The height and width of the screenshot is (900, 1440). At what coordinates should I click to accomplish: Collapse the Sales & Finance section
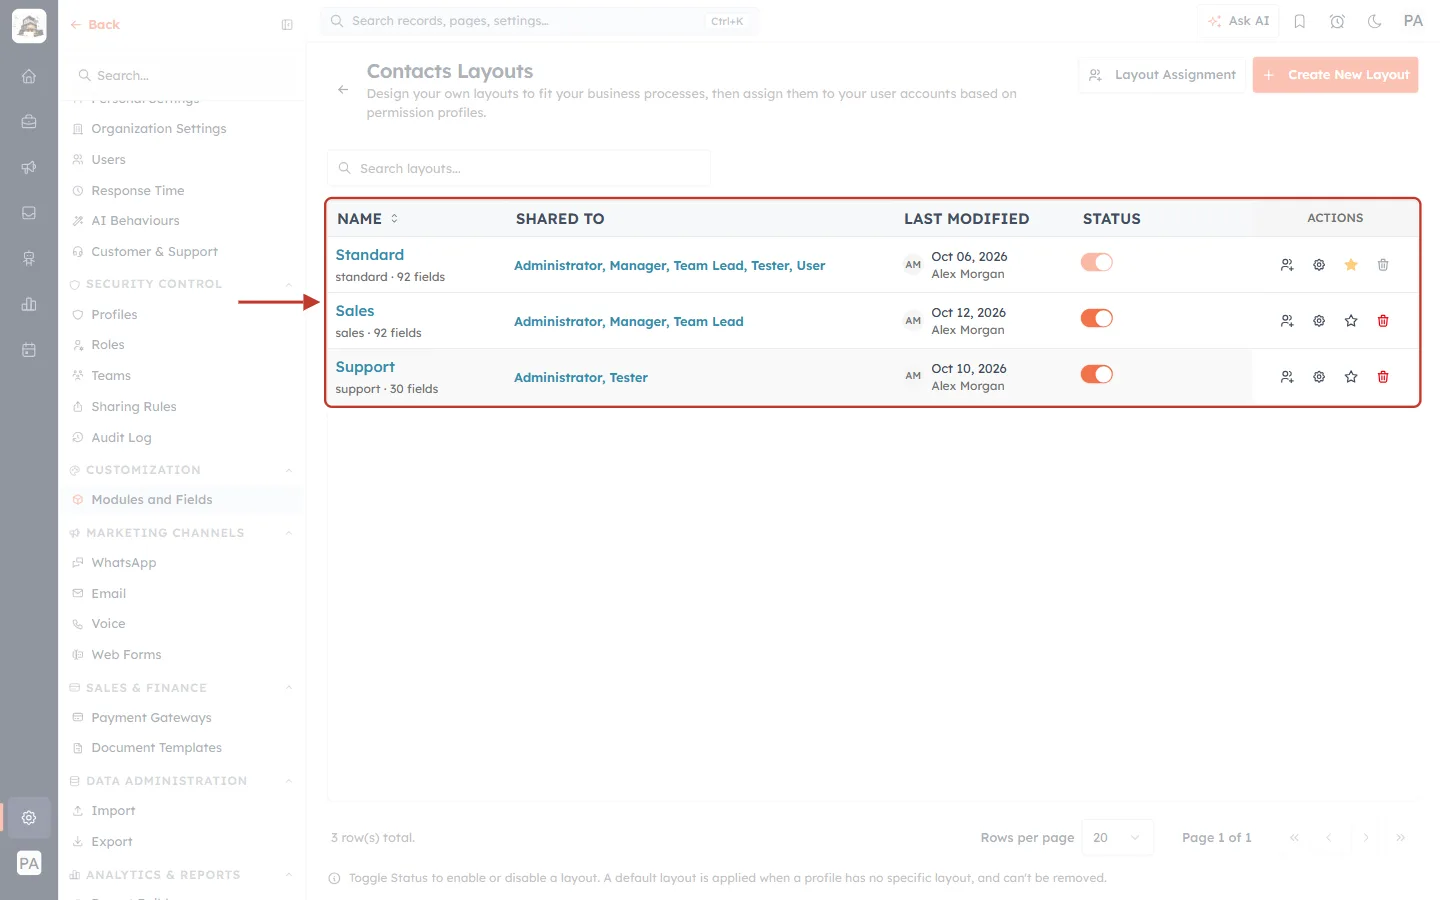(x=289, y=688)
